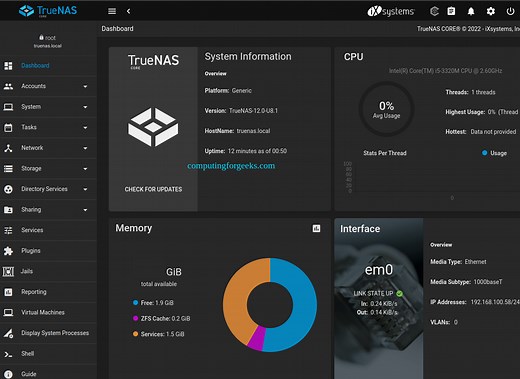Click the blue Free memory legend dot
This screenshot has height=379, width=520.
pos(135,303)
